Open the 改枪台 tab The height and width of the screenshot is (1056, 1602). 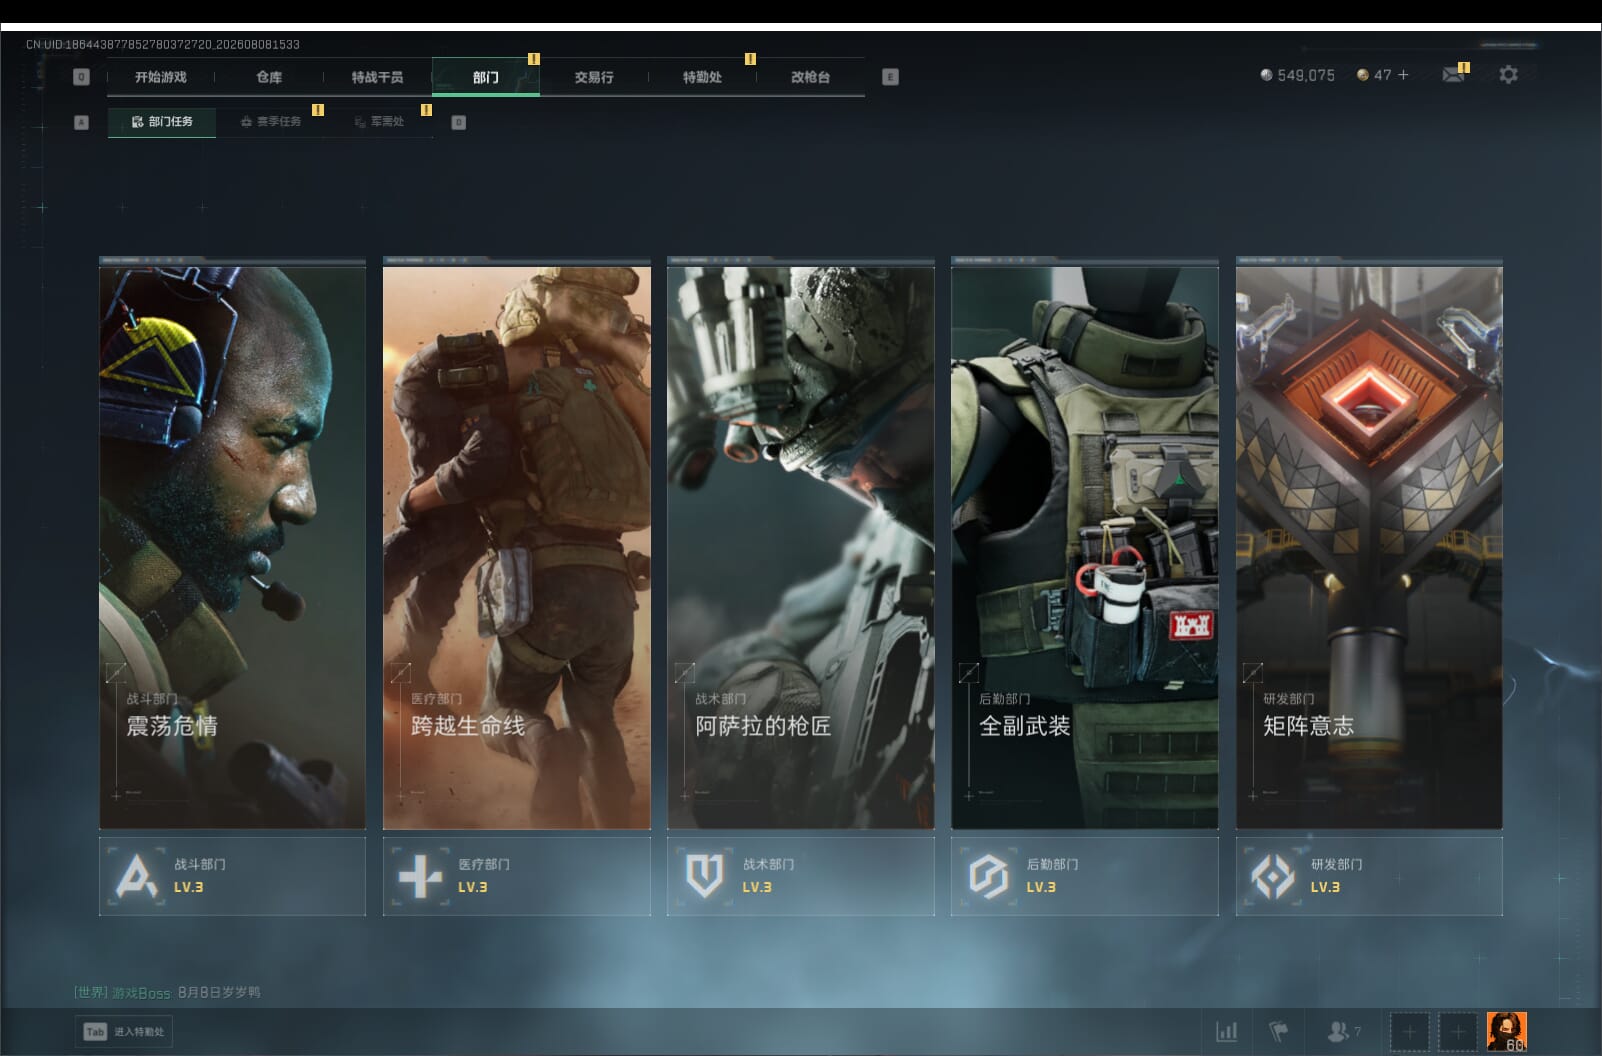[810, 77]
